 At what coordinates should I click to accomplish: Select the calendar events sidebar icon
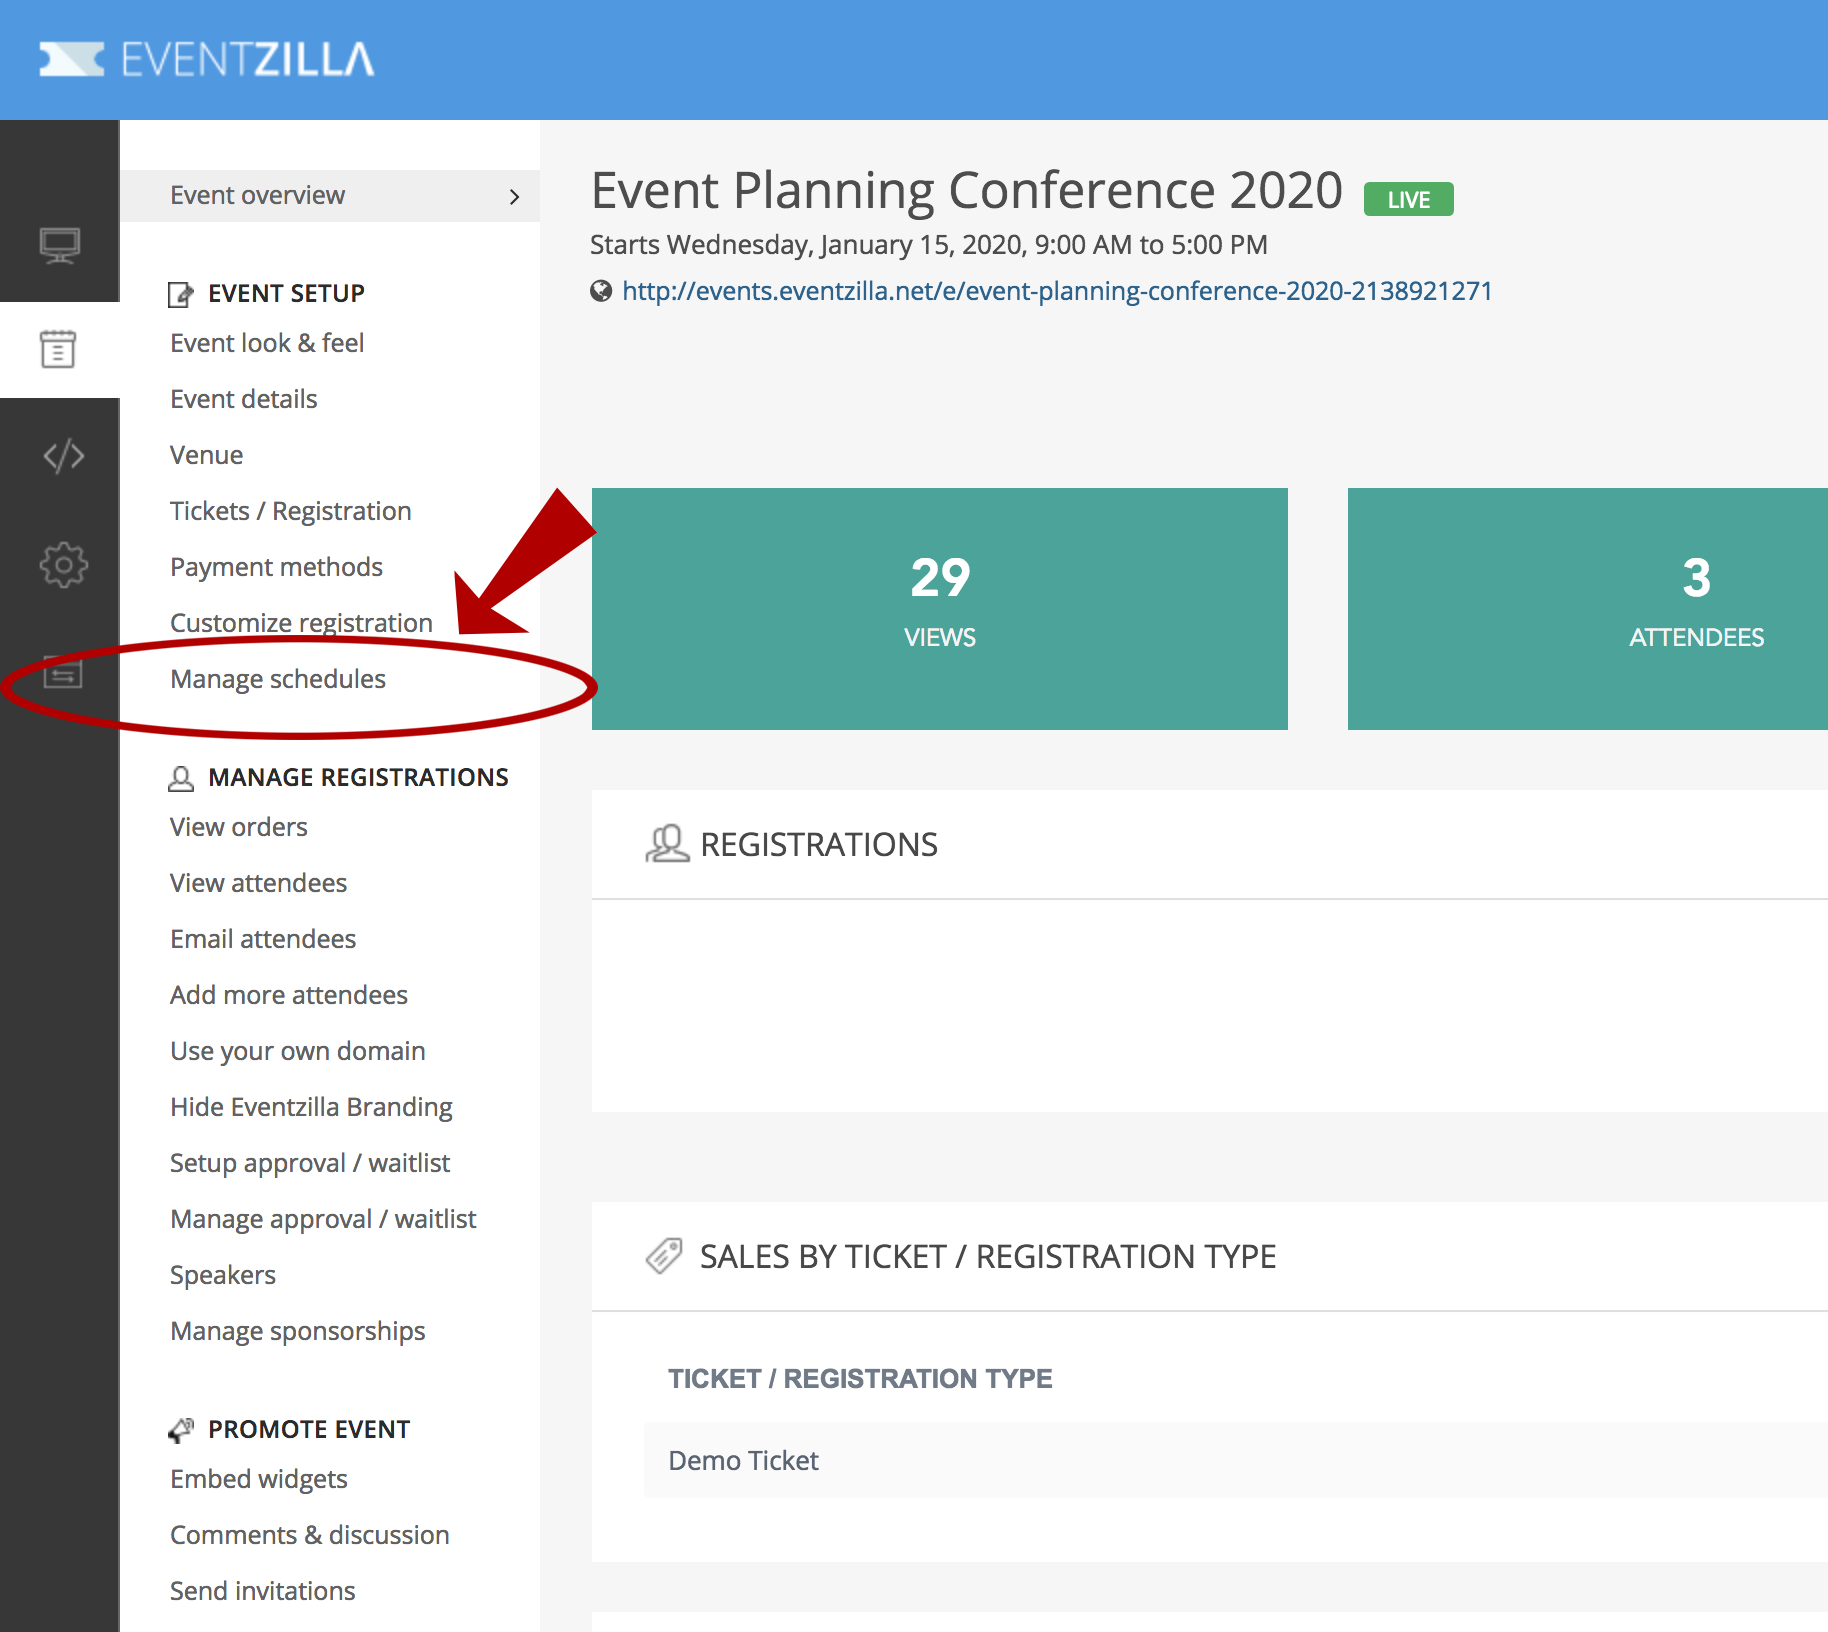58,349
